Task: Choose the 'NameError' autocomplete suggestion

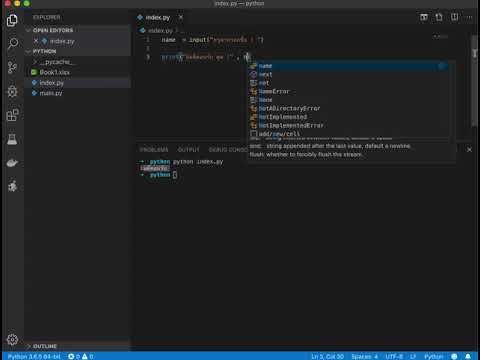Action: coord(349,91)
